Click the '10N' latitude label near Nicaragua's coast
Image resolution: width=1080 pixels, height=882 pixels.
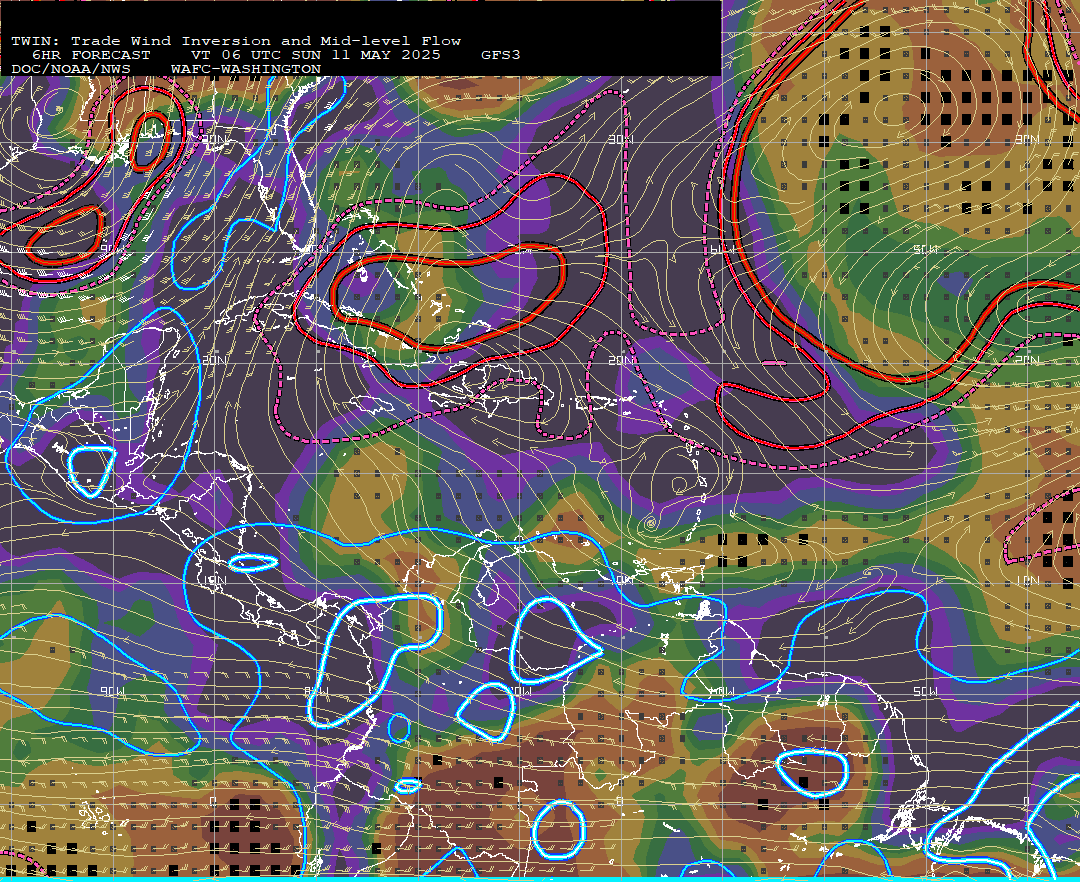[x=215, y=580]
